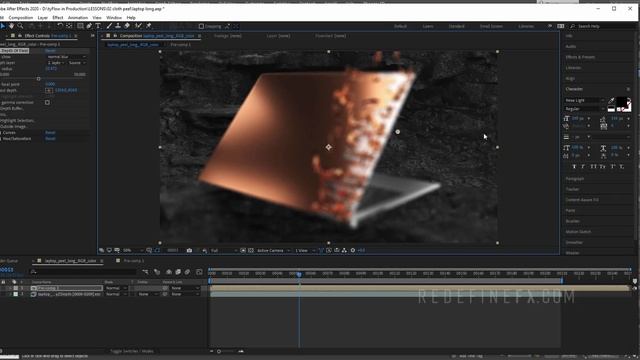Click the composition mini-flowchart icon in the timeline
The height and width of the screenshot is (360, 640).
(x=145, y=271)
